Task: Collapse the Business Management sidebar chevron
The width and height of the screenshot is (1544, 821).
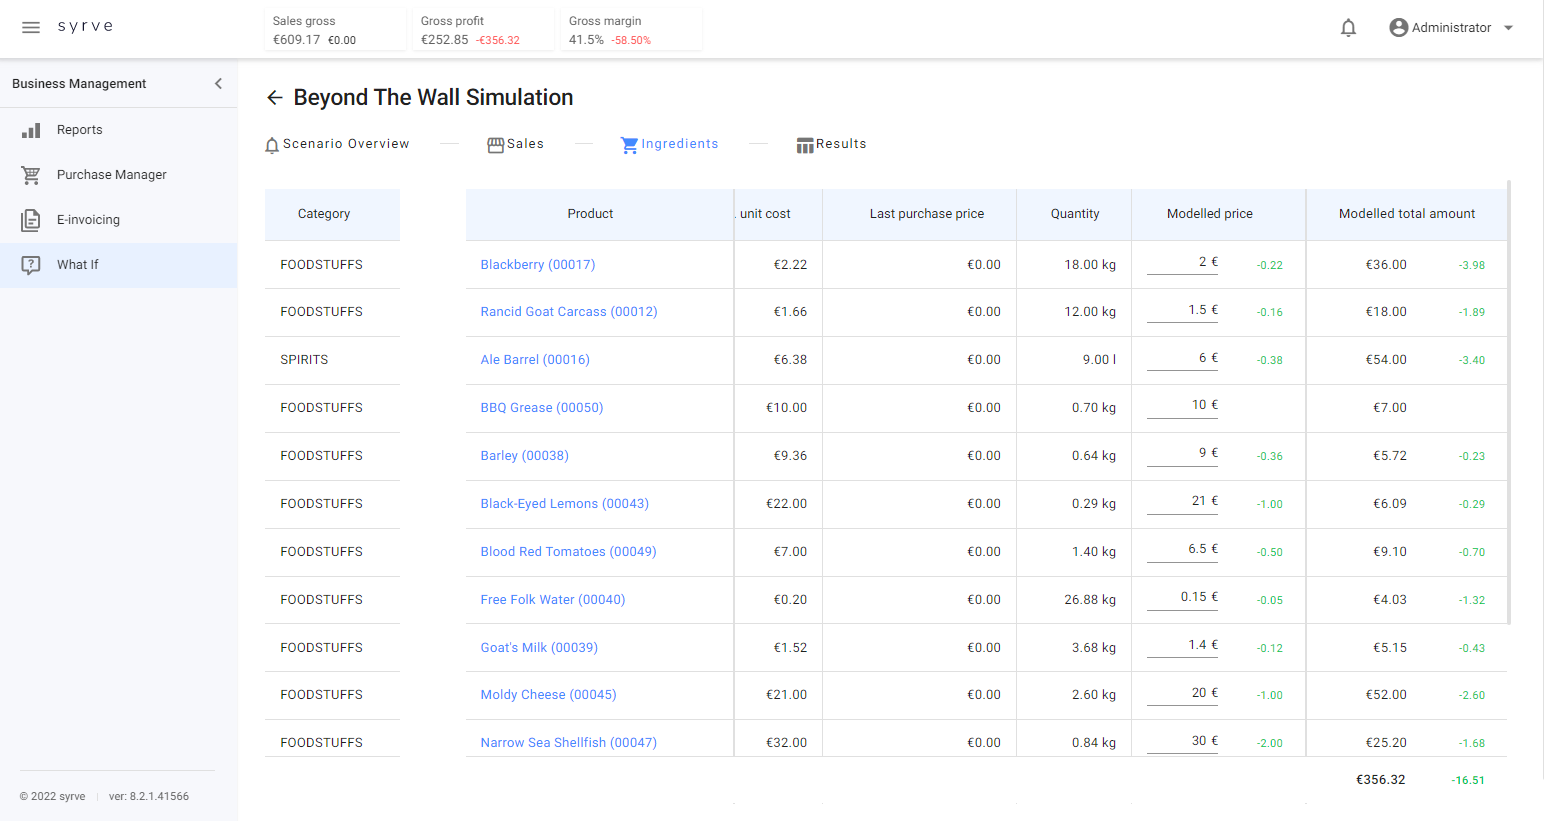Action: tap(218, 84)
